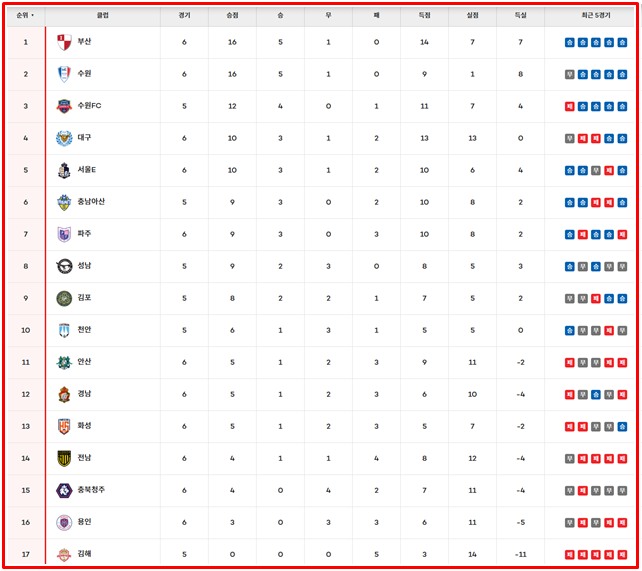The width and height of the screenshot is (642, 571).
Task: Click the 승점 column header
Action: click(x=232, y=16)
